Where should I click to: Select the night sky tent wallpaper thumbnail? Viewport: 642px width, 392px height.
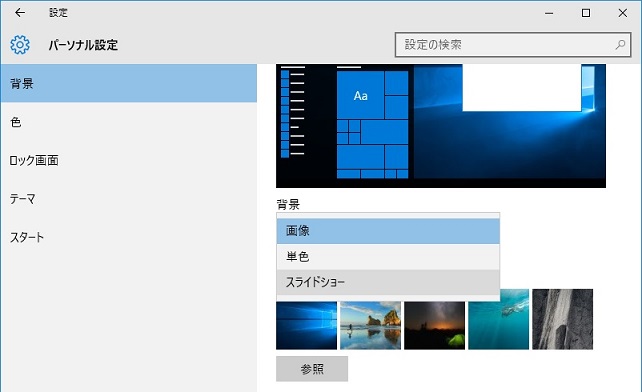(434, 325)
